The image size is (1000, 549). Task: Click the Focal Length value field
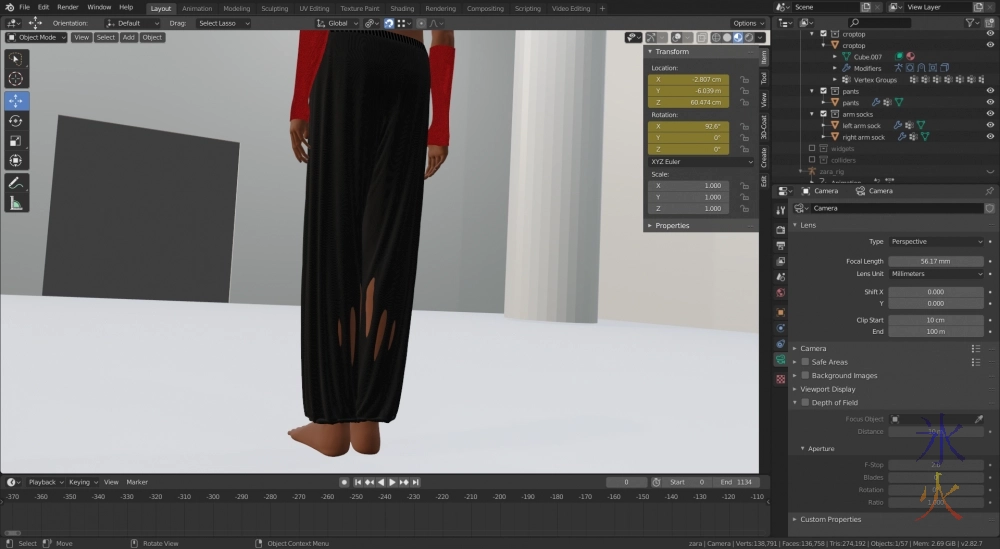936,261
